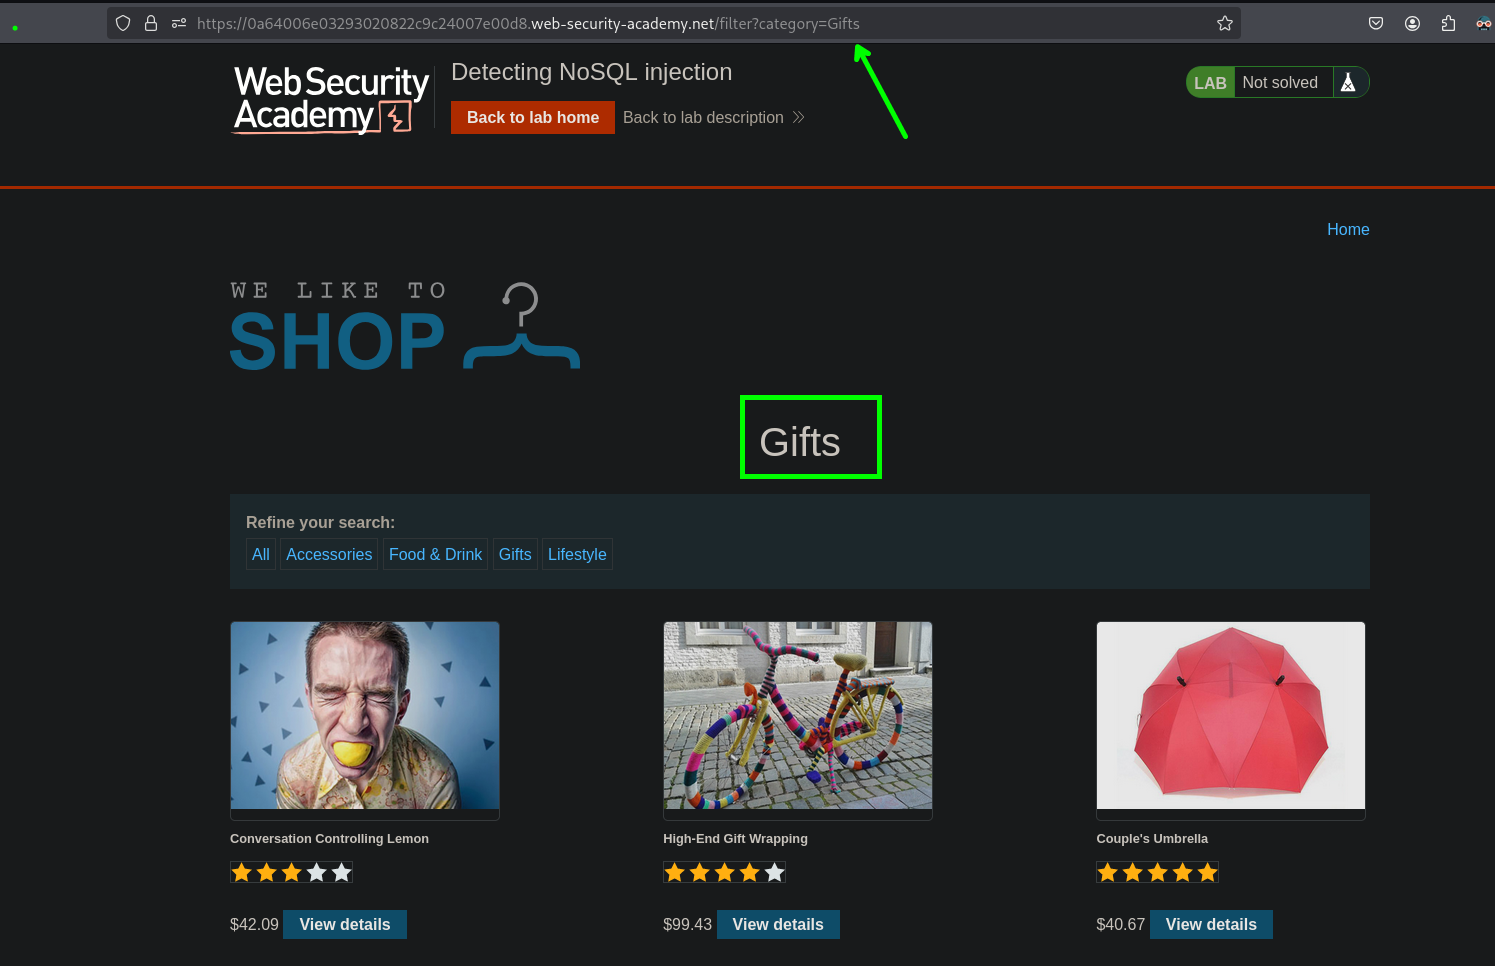Click the Web Security Academy logo

click(x=330, y=99)
